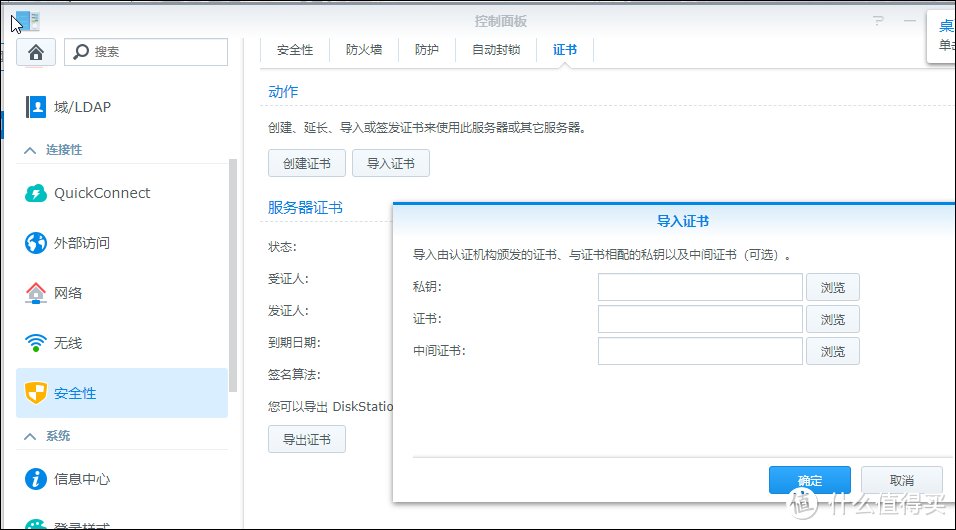Browse for the 私钥 file
956x530 pixels.
(x=833, y=287)
